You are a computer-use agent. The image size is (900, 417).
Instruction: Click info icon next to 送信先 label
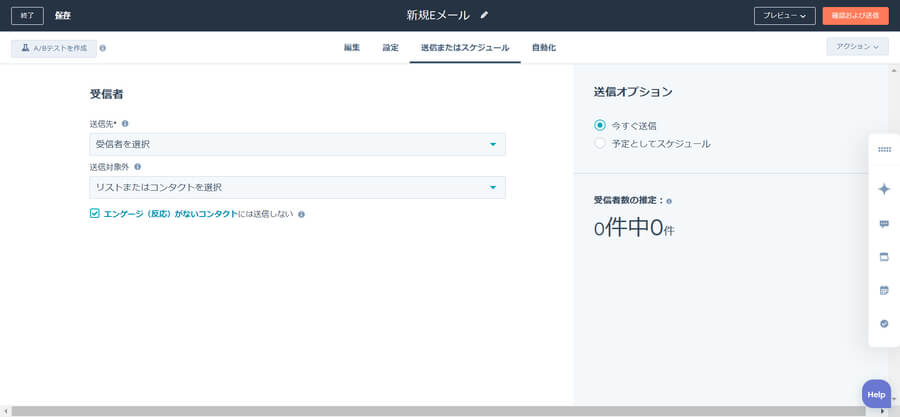[125, 124]
